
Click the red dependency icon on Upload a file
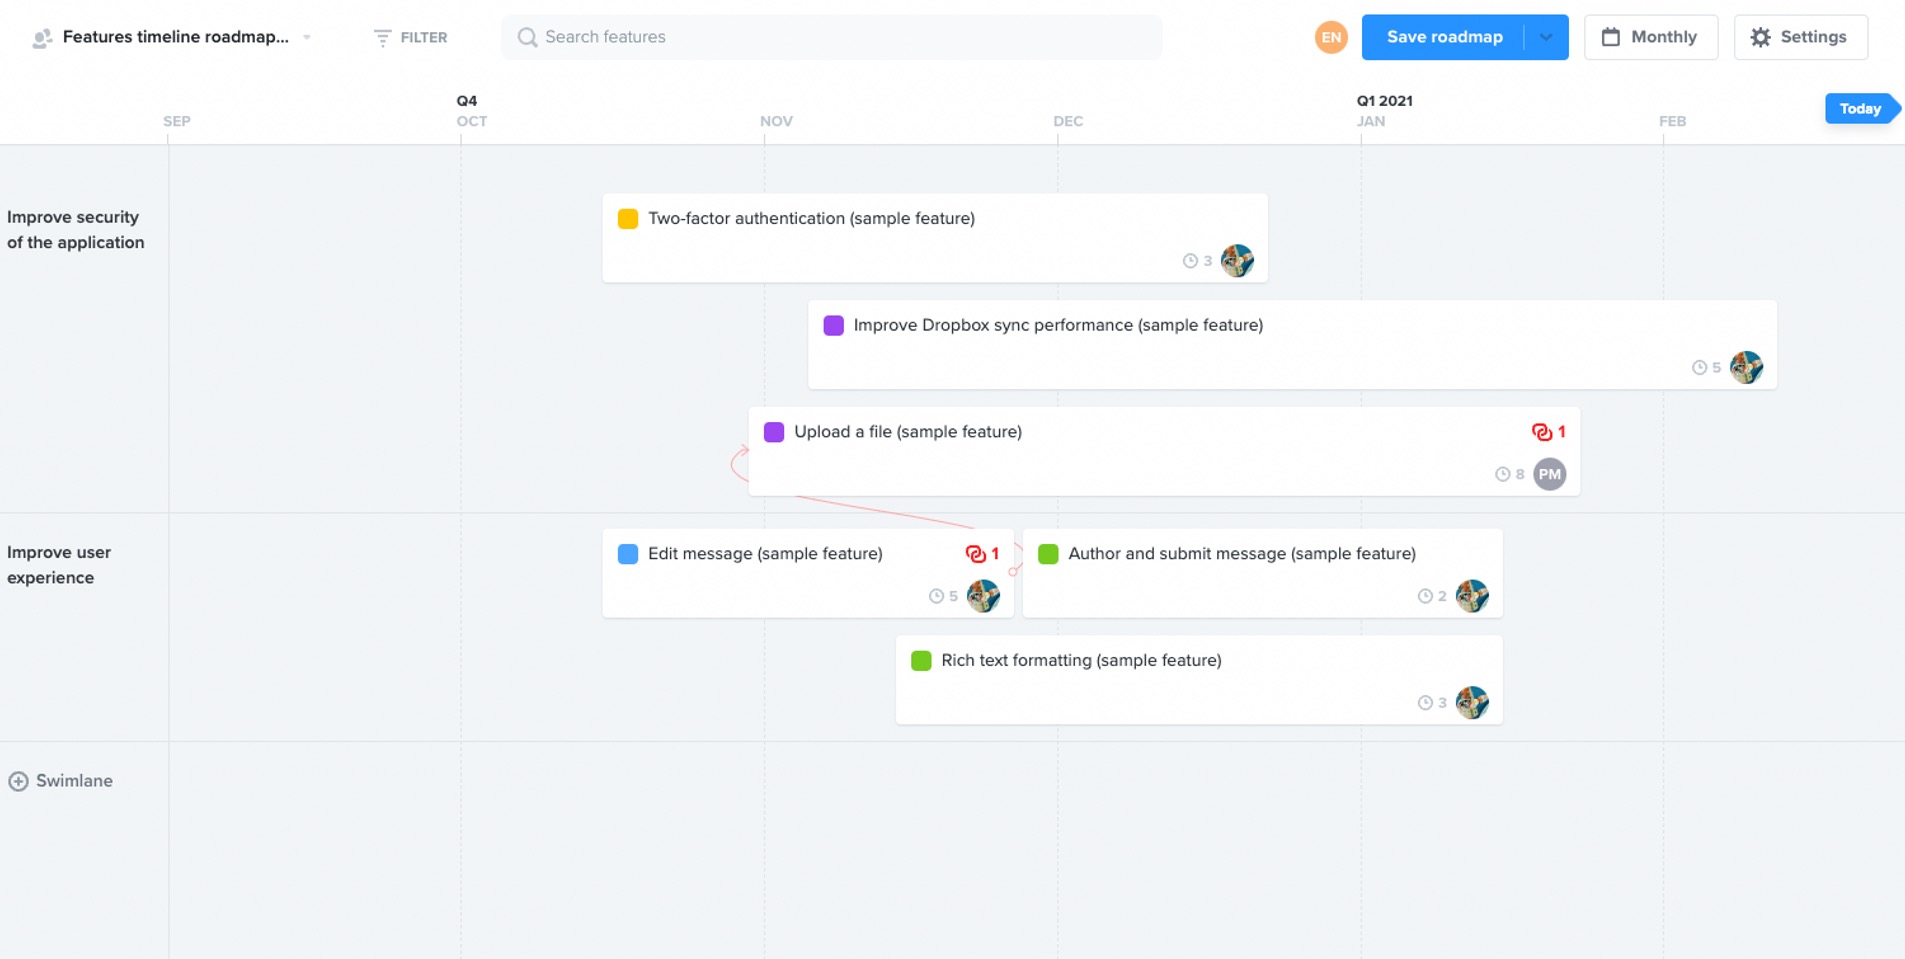point(1542,431)
